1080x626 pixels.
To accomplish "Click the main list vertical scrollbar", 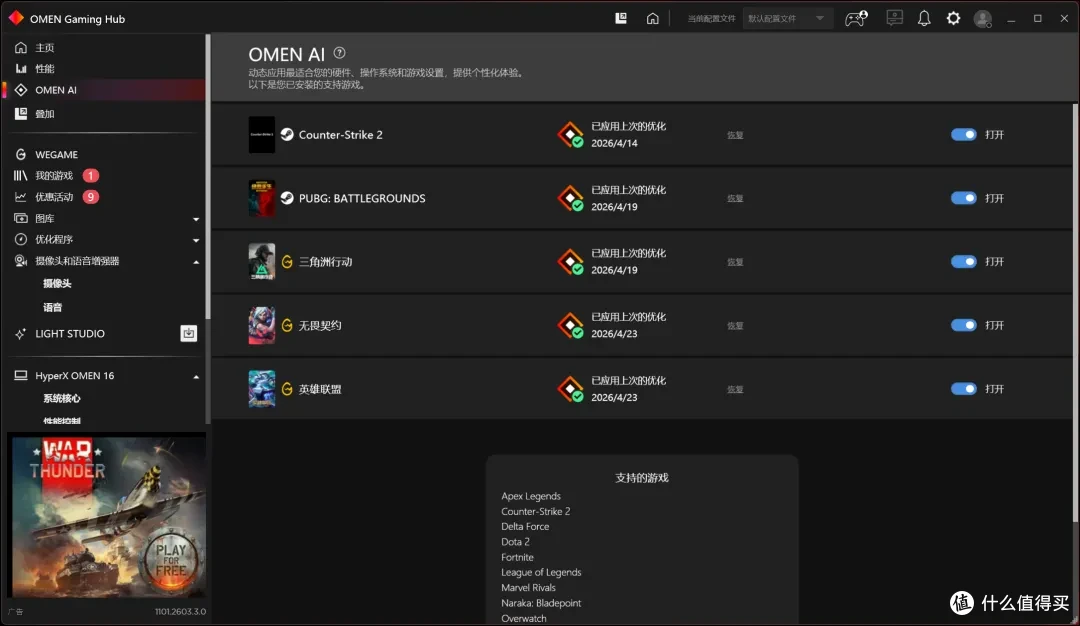I will pos(1075,313).
